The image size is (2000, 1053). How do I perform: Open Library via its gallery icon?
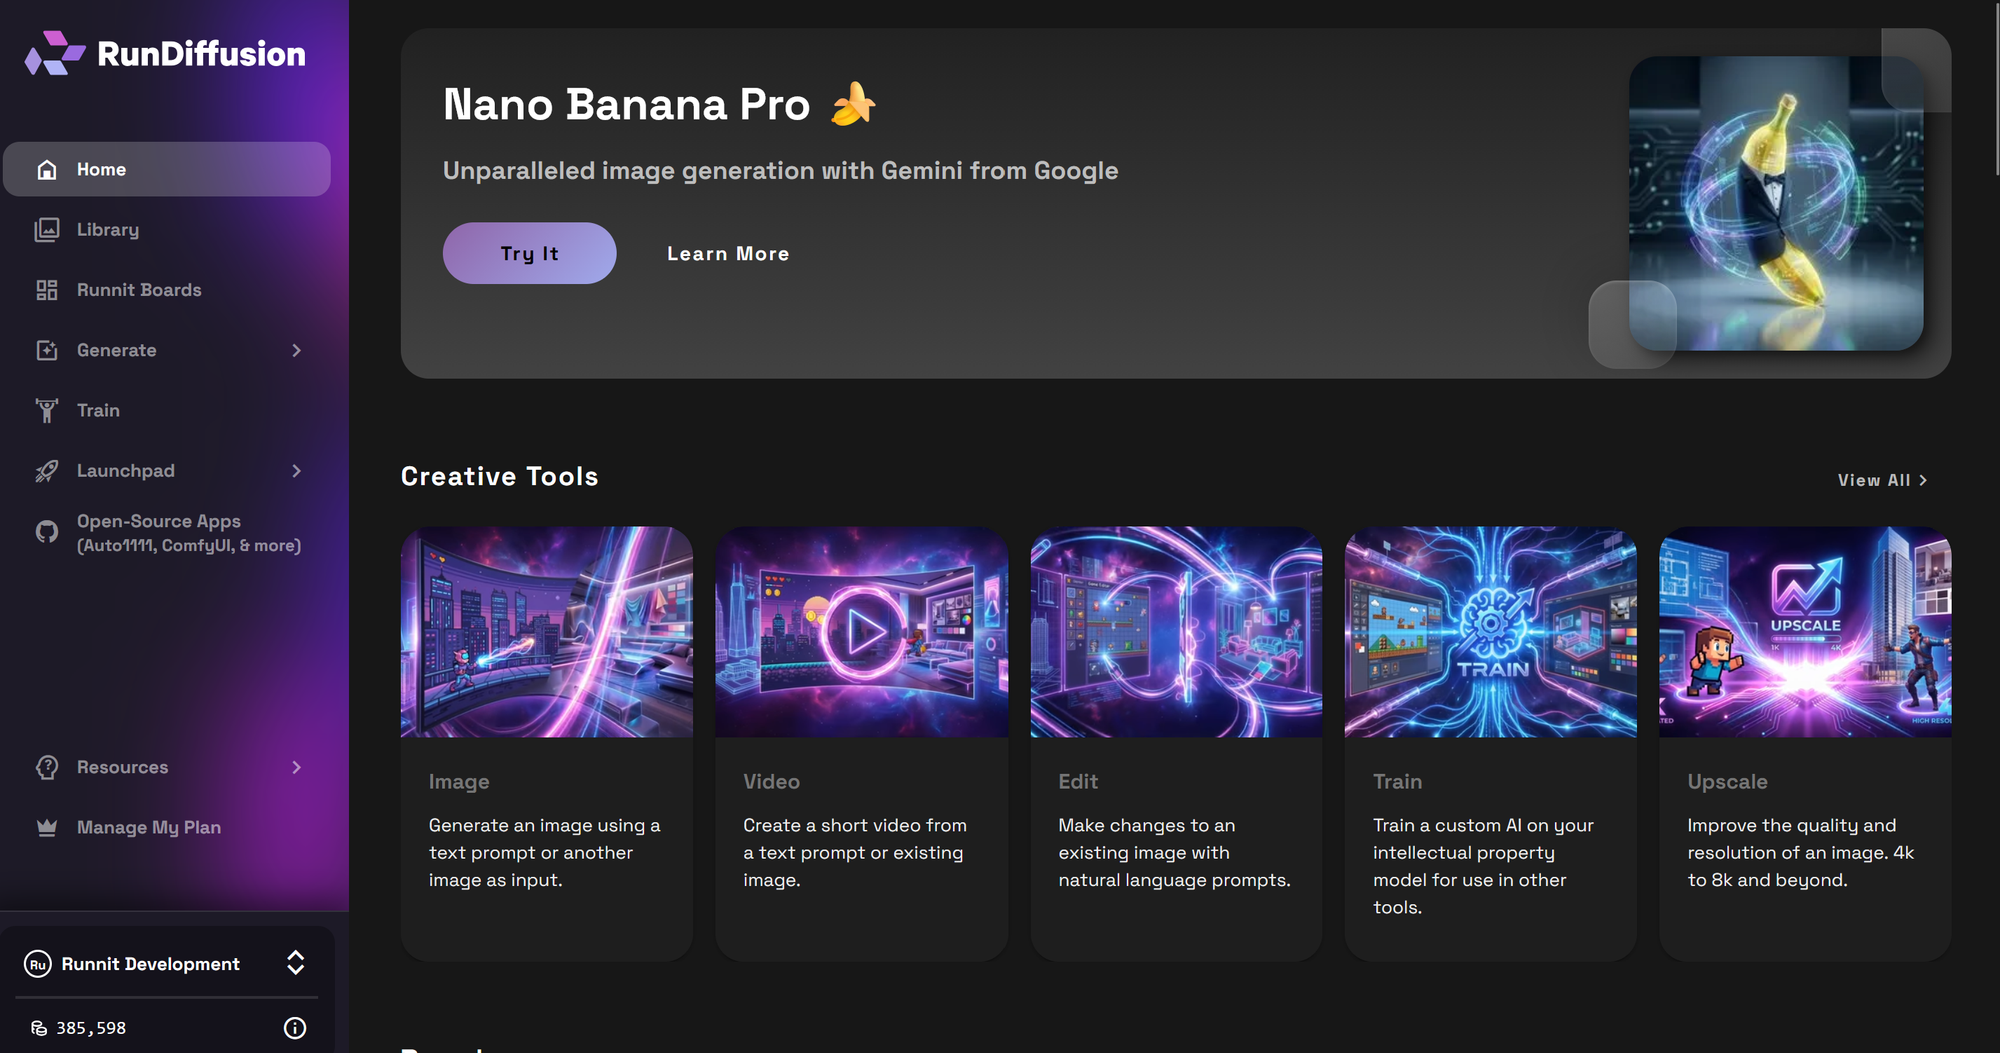47,230
